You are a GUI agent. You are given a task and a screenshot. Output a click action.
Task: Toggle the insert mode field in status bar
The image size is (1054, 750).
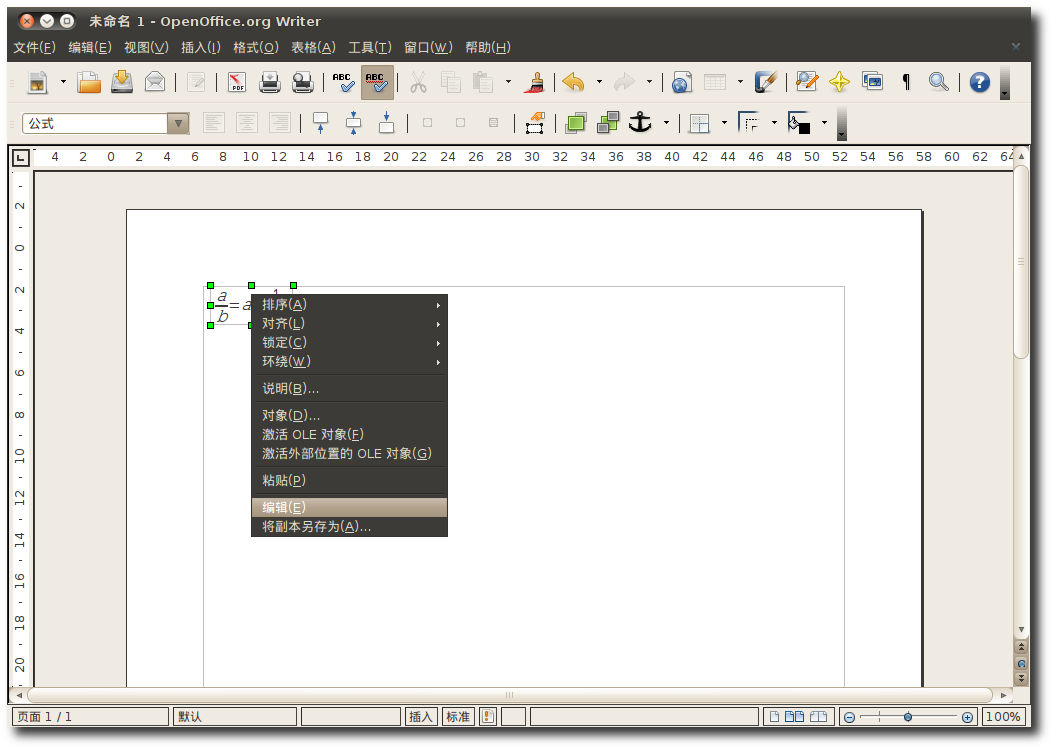[421, 717]
